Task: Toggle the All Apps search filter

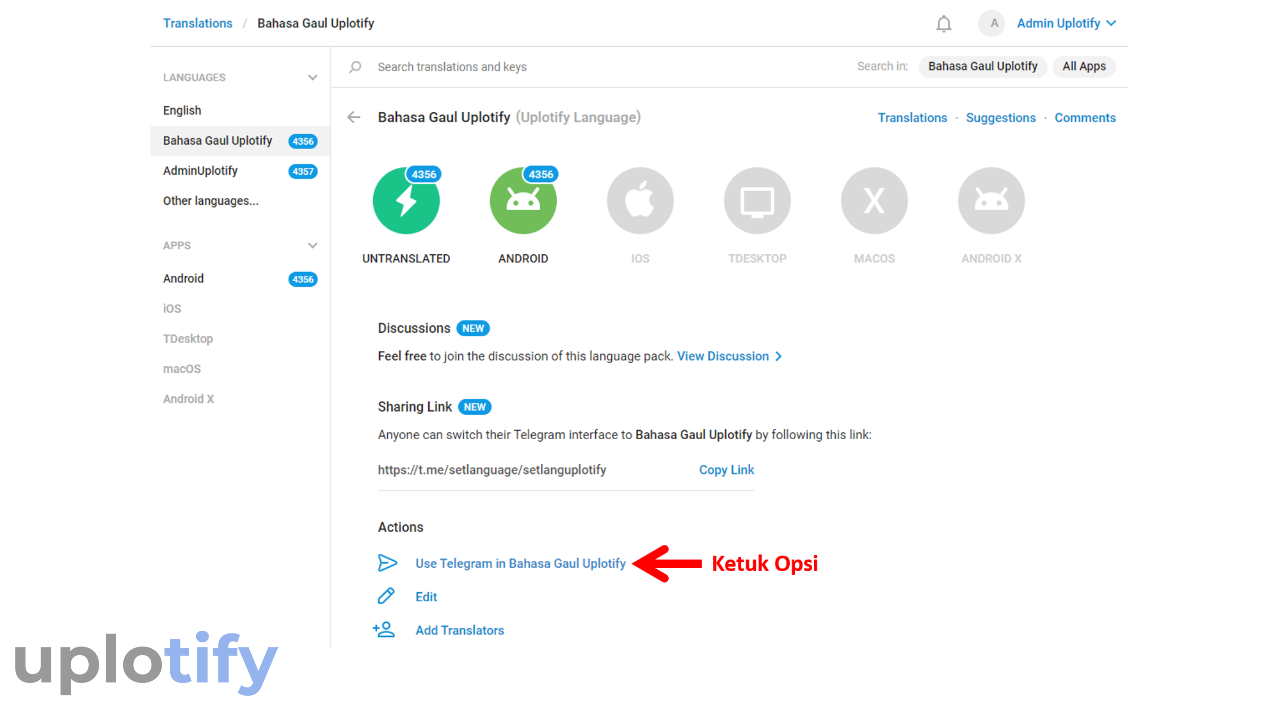Action: (1084, 67)
